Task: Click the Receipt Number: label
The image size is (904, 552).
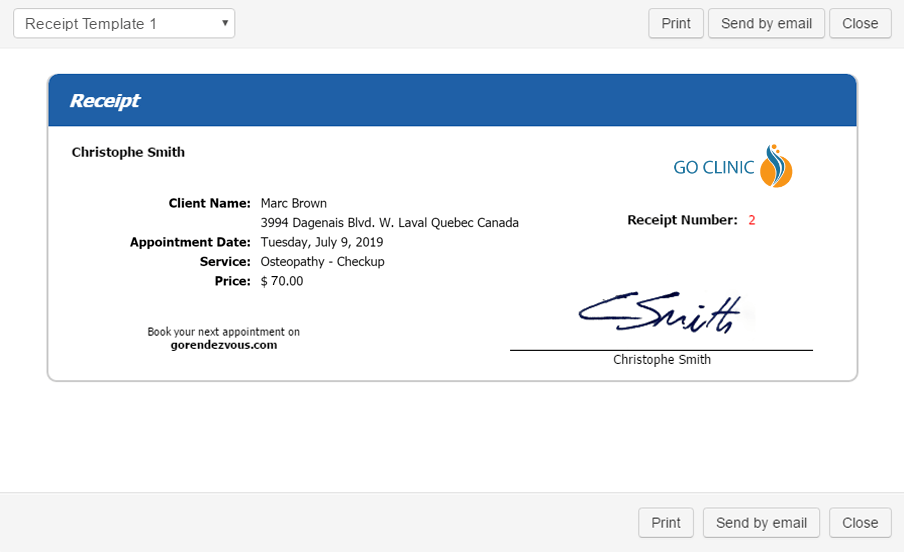Action: [683, 220]
